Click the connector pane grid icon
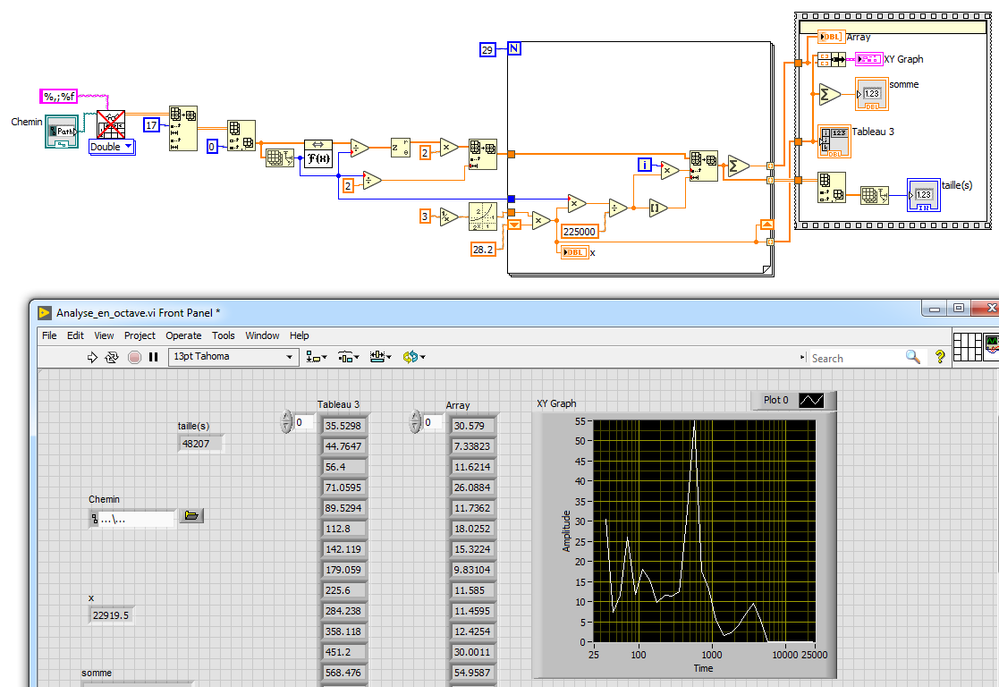 pos(967,347)
